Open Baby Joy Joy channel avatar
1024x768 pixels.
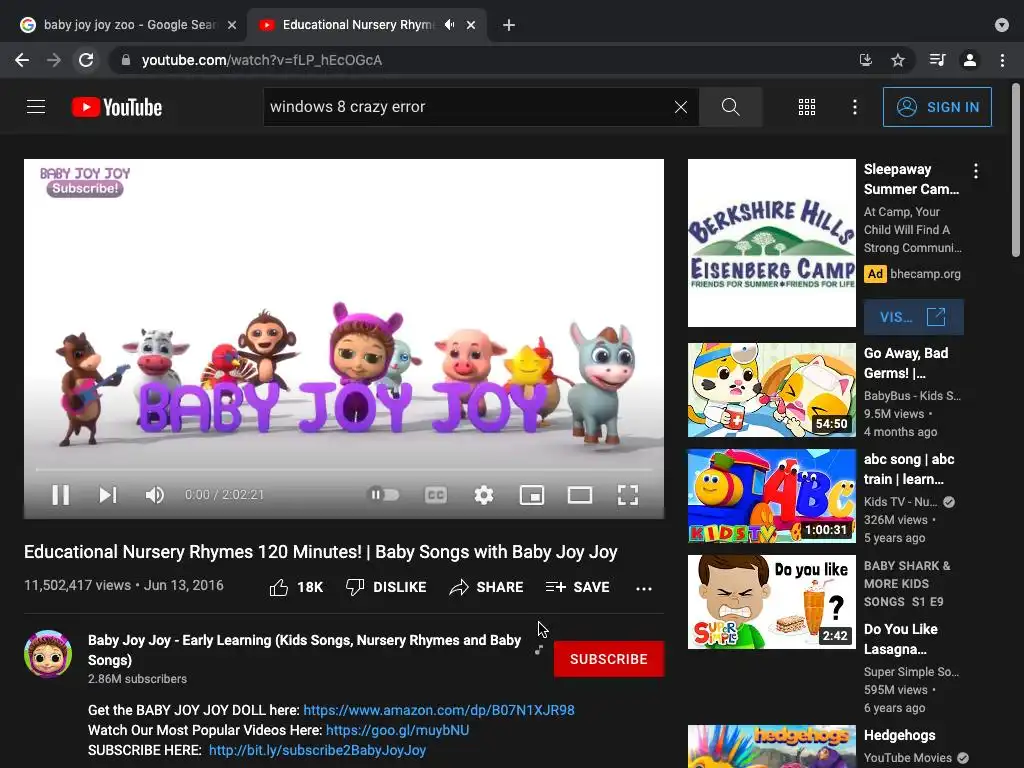(48, 654)
